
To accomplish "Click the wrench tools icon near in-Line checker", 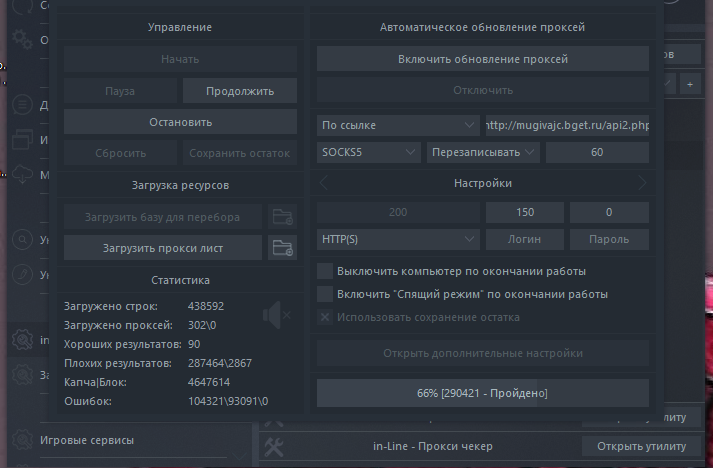I will point(277,445).
